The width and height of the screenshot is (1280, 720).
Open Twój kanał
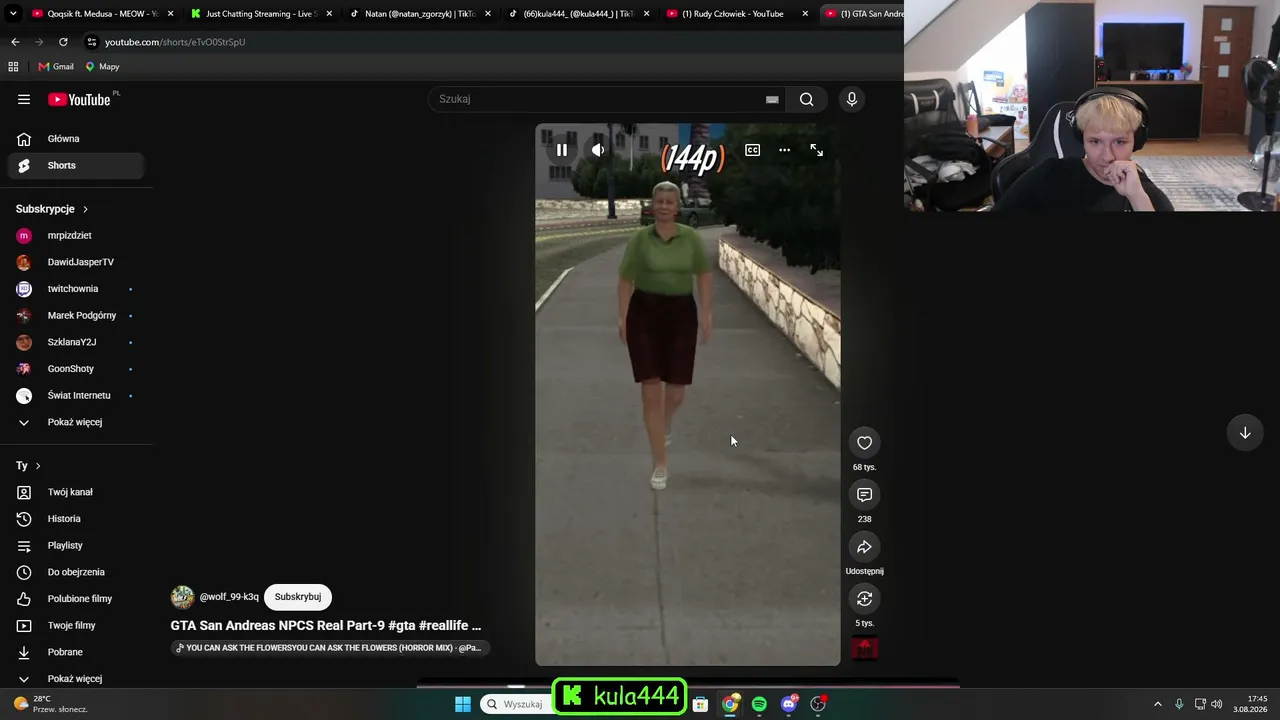(x=76, y=492)
